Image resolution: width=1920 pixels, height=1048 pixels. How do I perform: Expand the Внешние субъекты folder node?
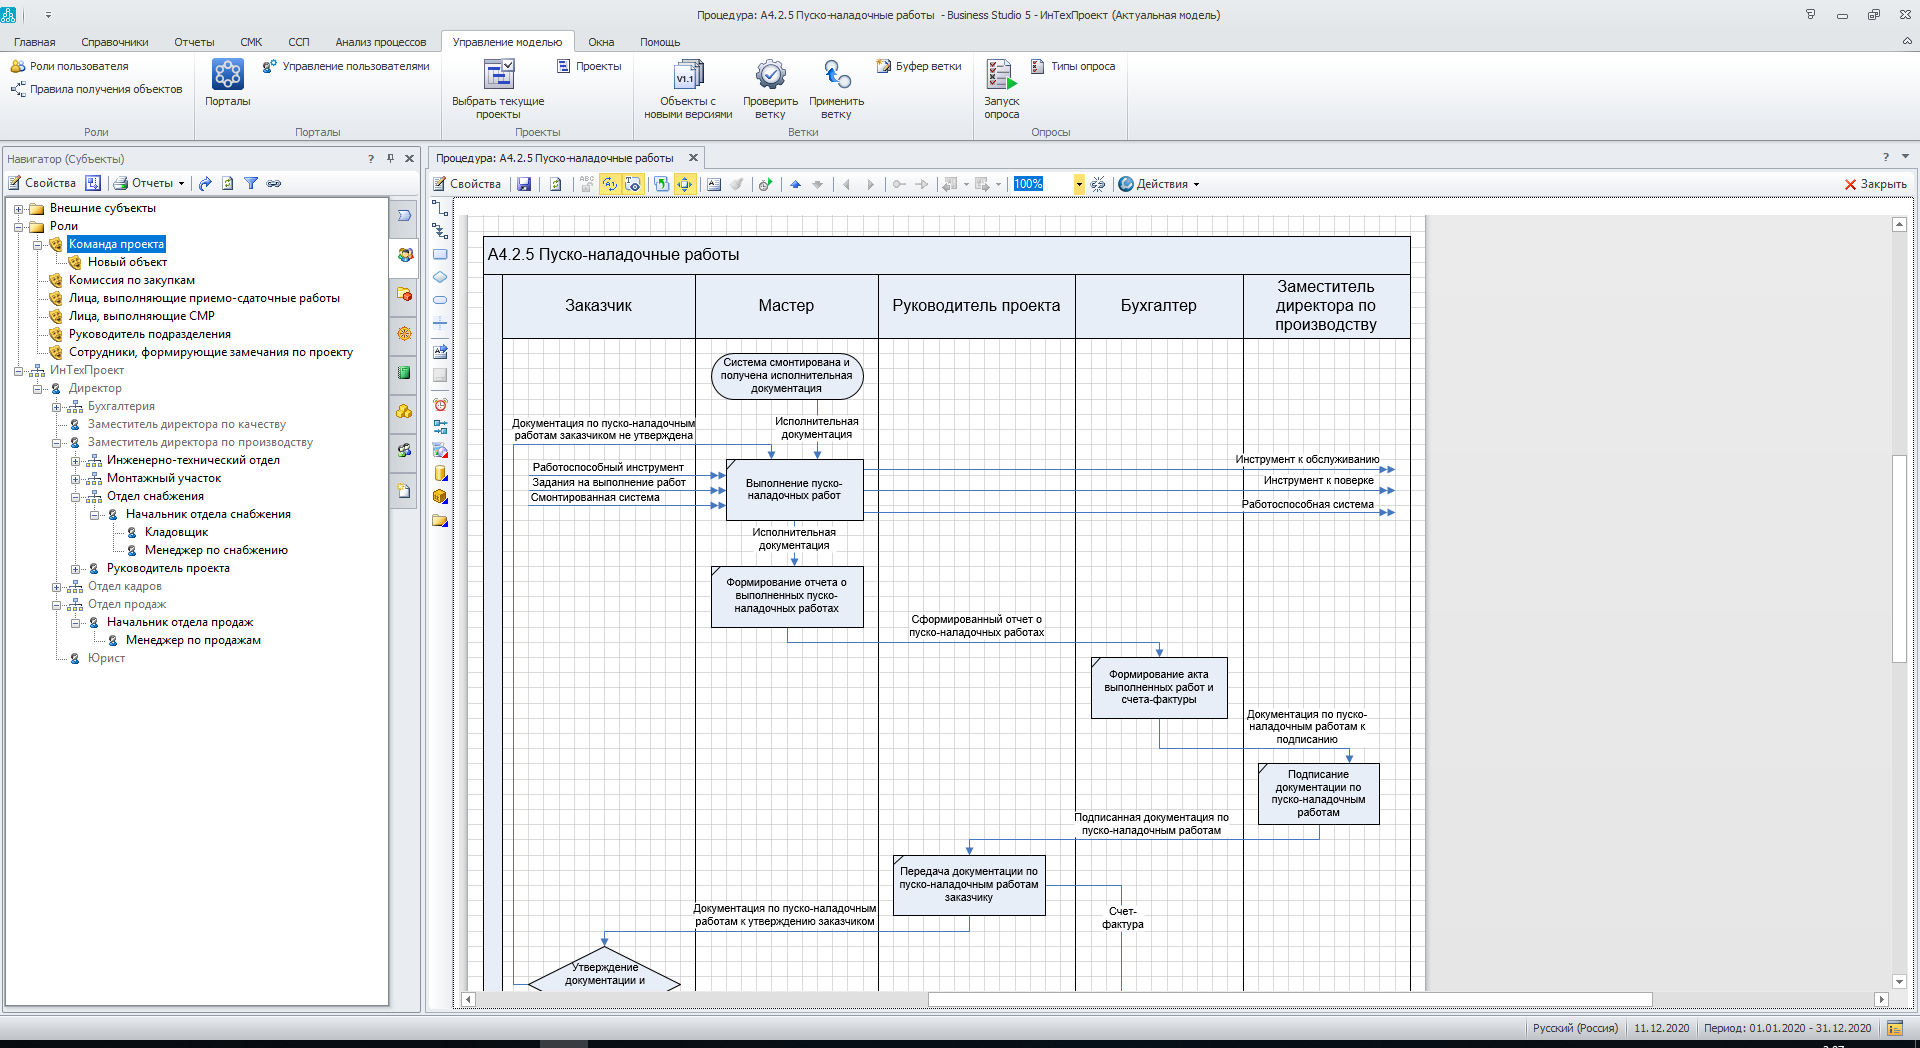click(18, 209)
